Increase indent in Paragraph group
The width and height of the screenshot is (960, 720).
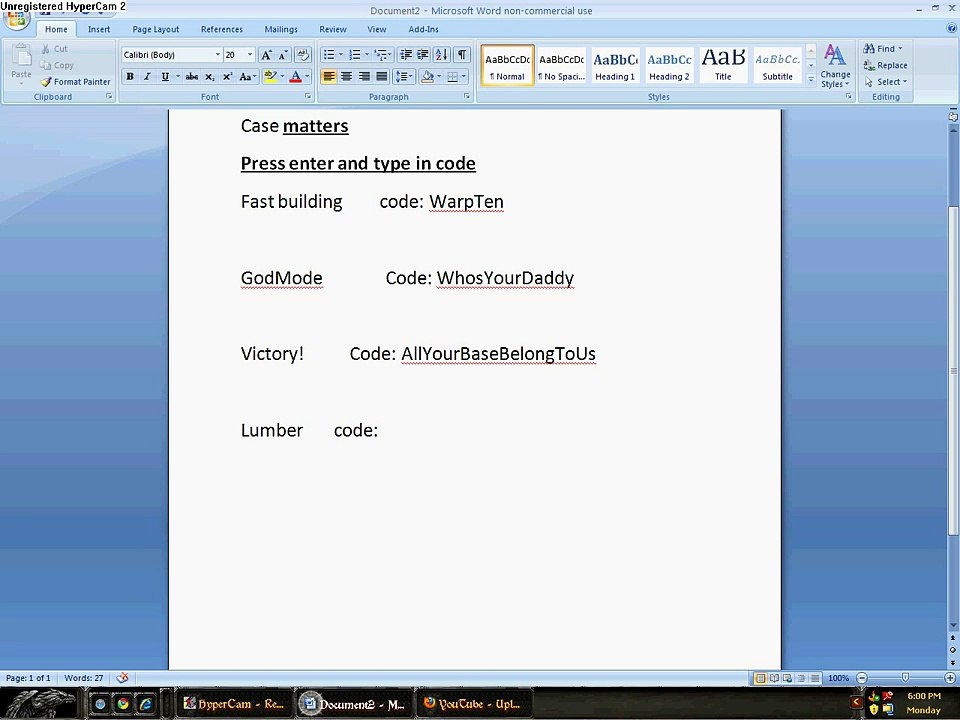tap(422, 55)
